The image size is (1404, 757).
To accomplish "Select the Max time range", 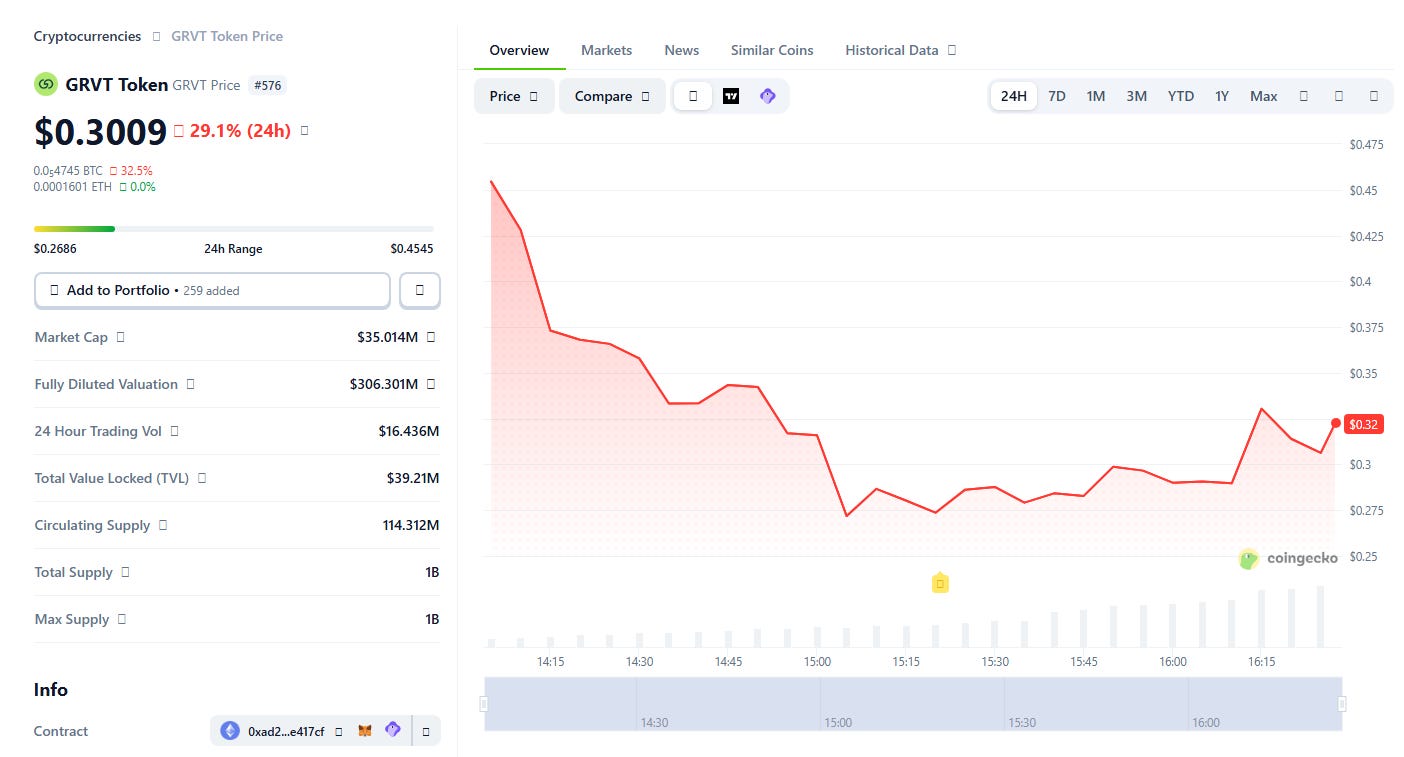I will (1264, 96).
